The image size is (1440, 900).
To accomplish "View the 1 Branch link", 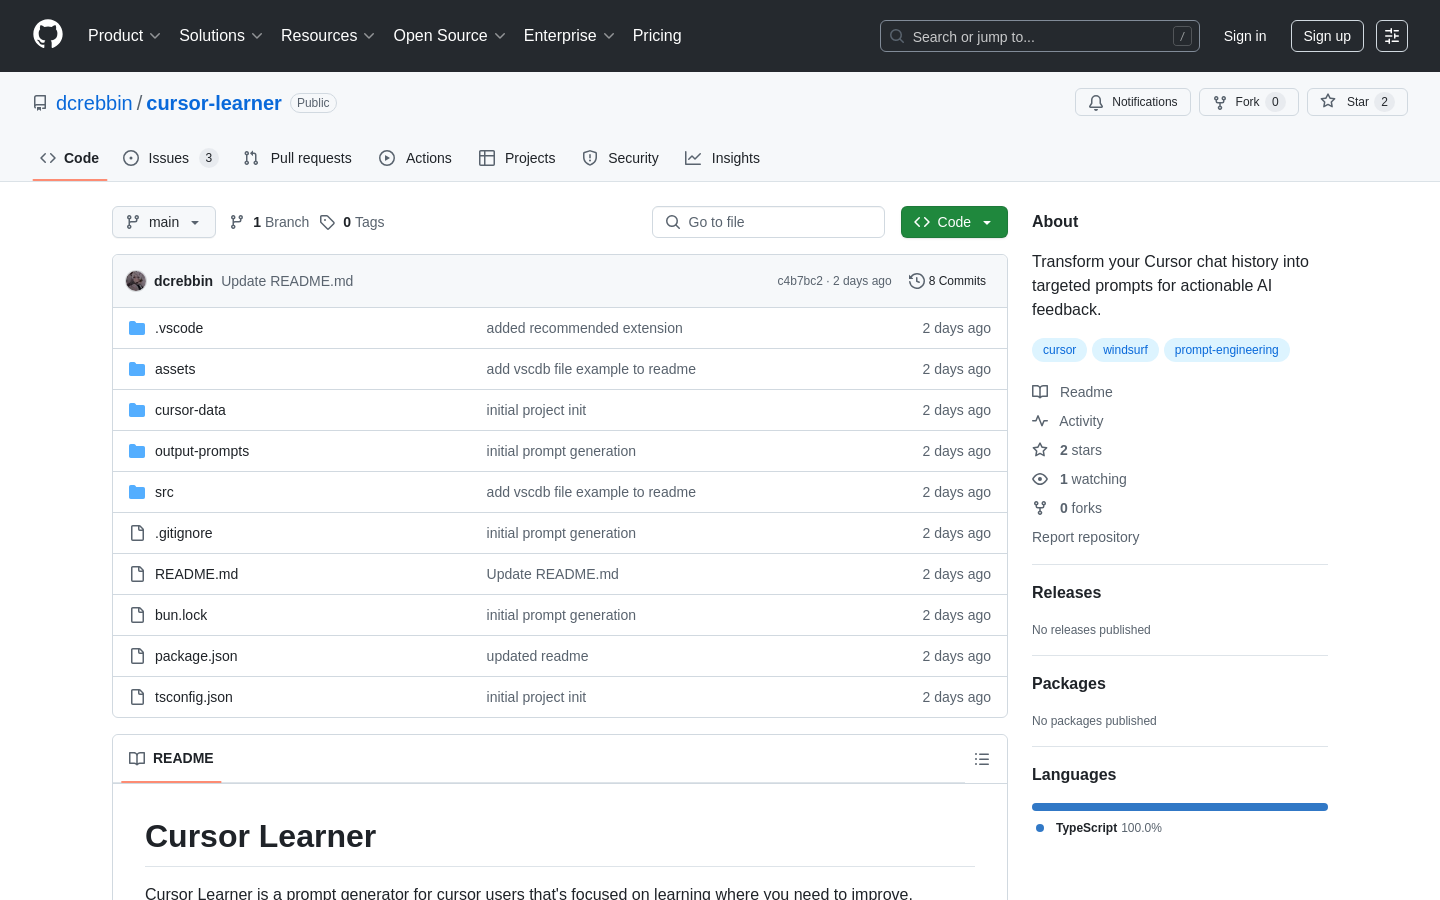I will [x=269, y=222].
